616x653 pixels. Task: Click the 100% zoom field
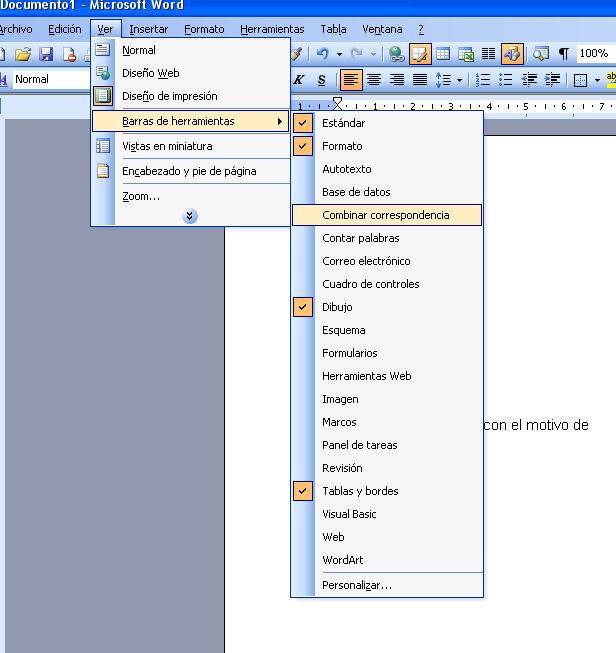(594, 54)
